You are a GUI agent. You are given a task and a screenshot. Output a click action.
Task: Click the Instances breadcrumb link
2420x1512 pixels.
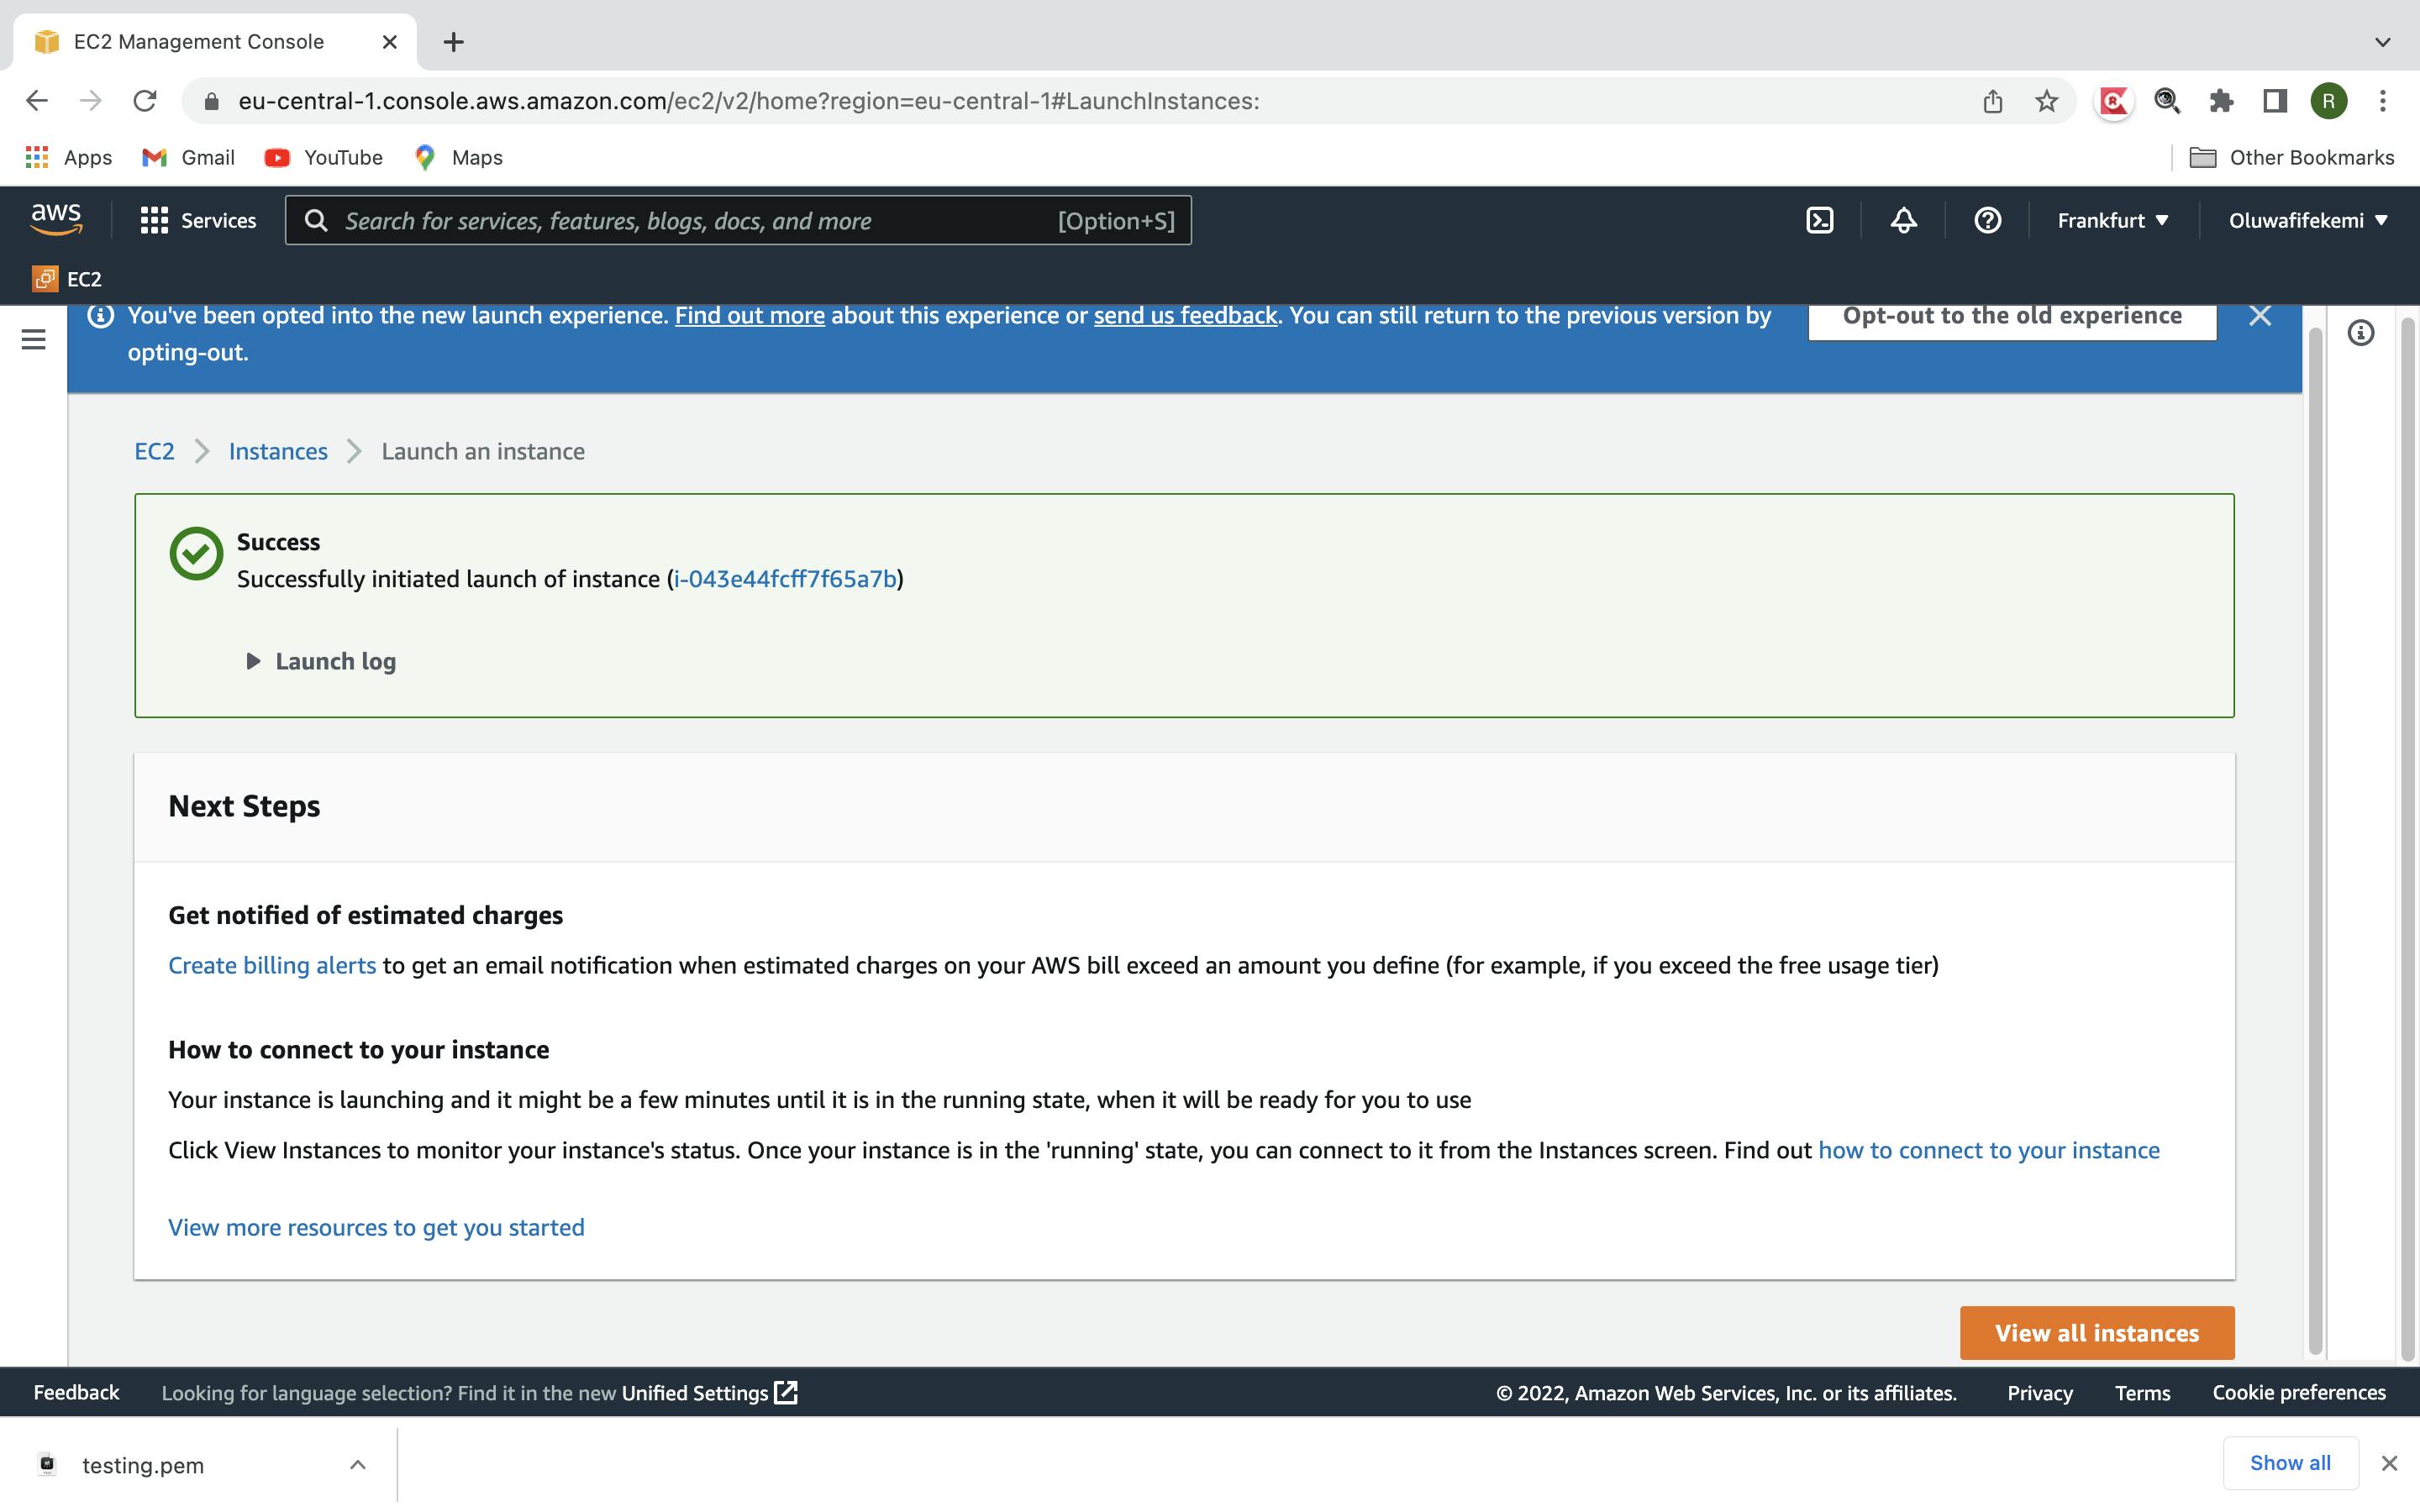pos(277,449)
